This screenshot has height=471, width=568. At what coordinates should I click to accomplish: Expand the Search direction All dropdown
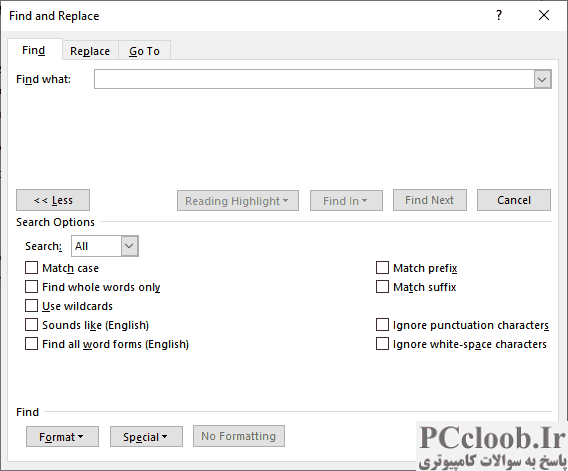[x=129, y=246]
